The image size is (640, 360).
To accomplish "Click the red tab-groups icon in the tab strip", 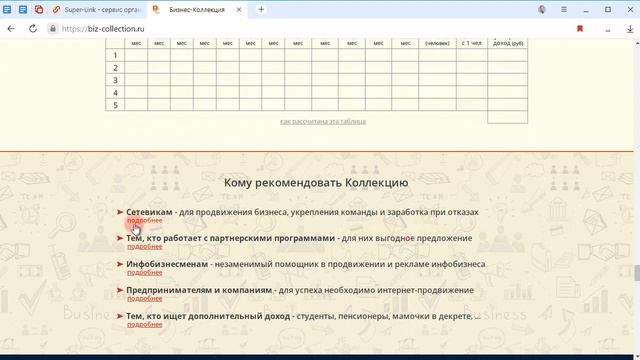I will 39,9.
